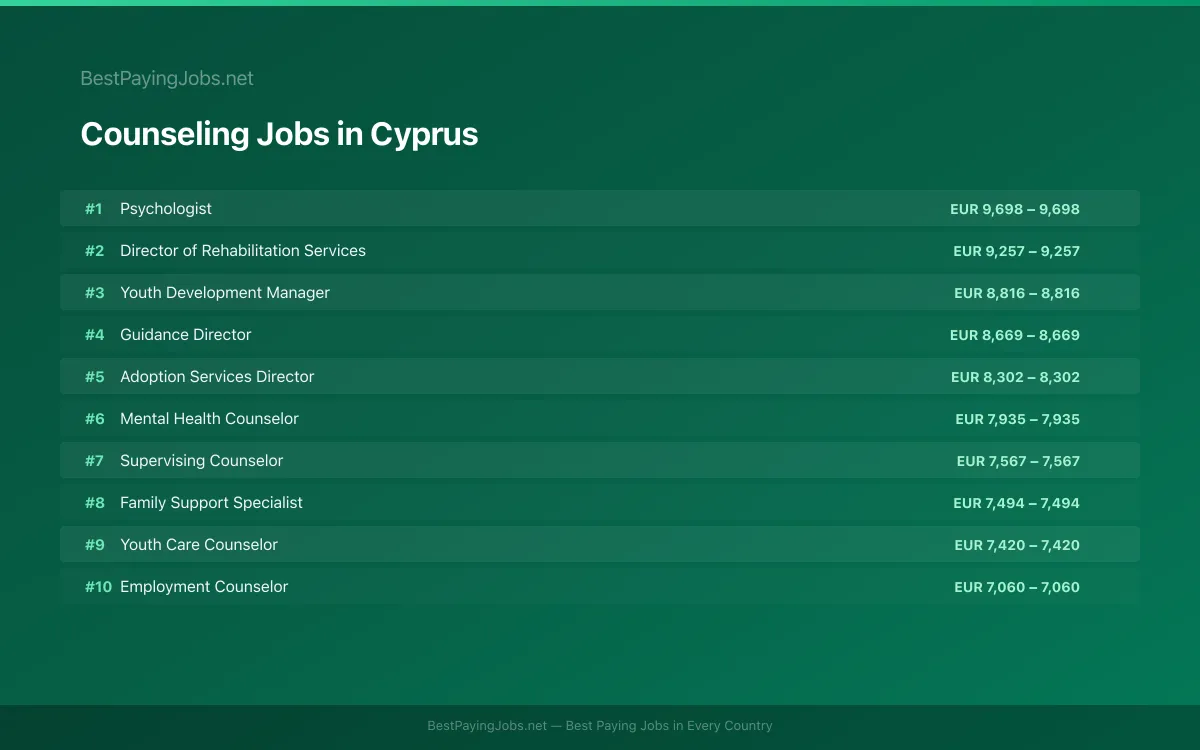This screenshot has width=1200, height=750.
Task: Click salary EUR 7,494 – 7,494
Action: [1016, 503]
